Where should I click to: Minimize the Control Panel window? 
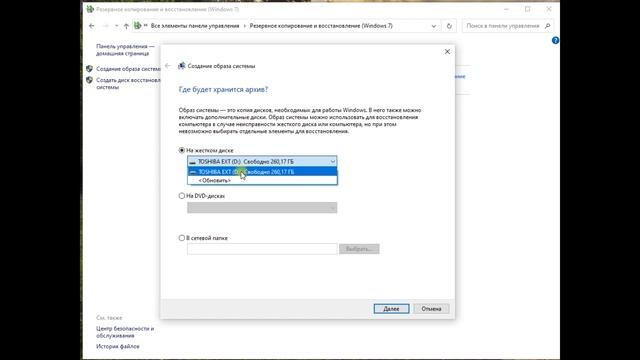click(506, 9)
